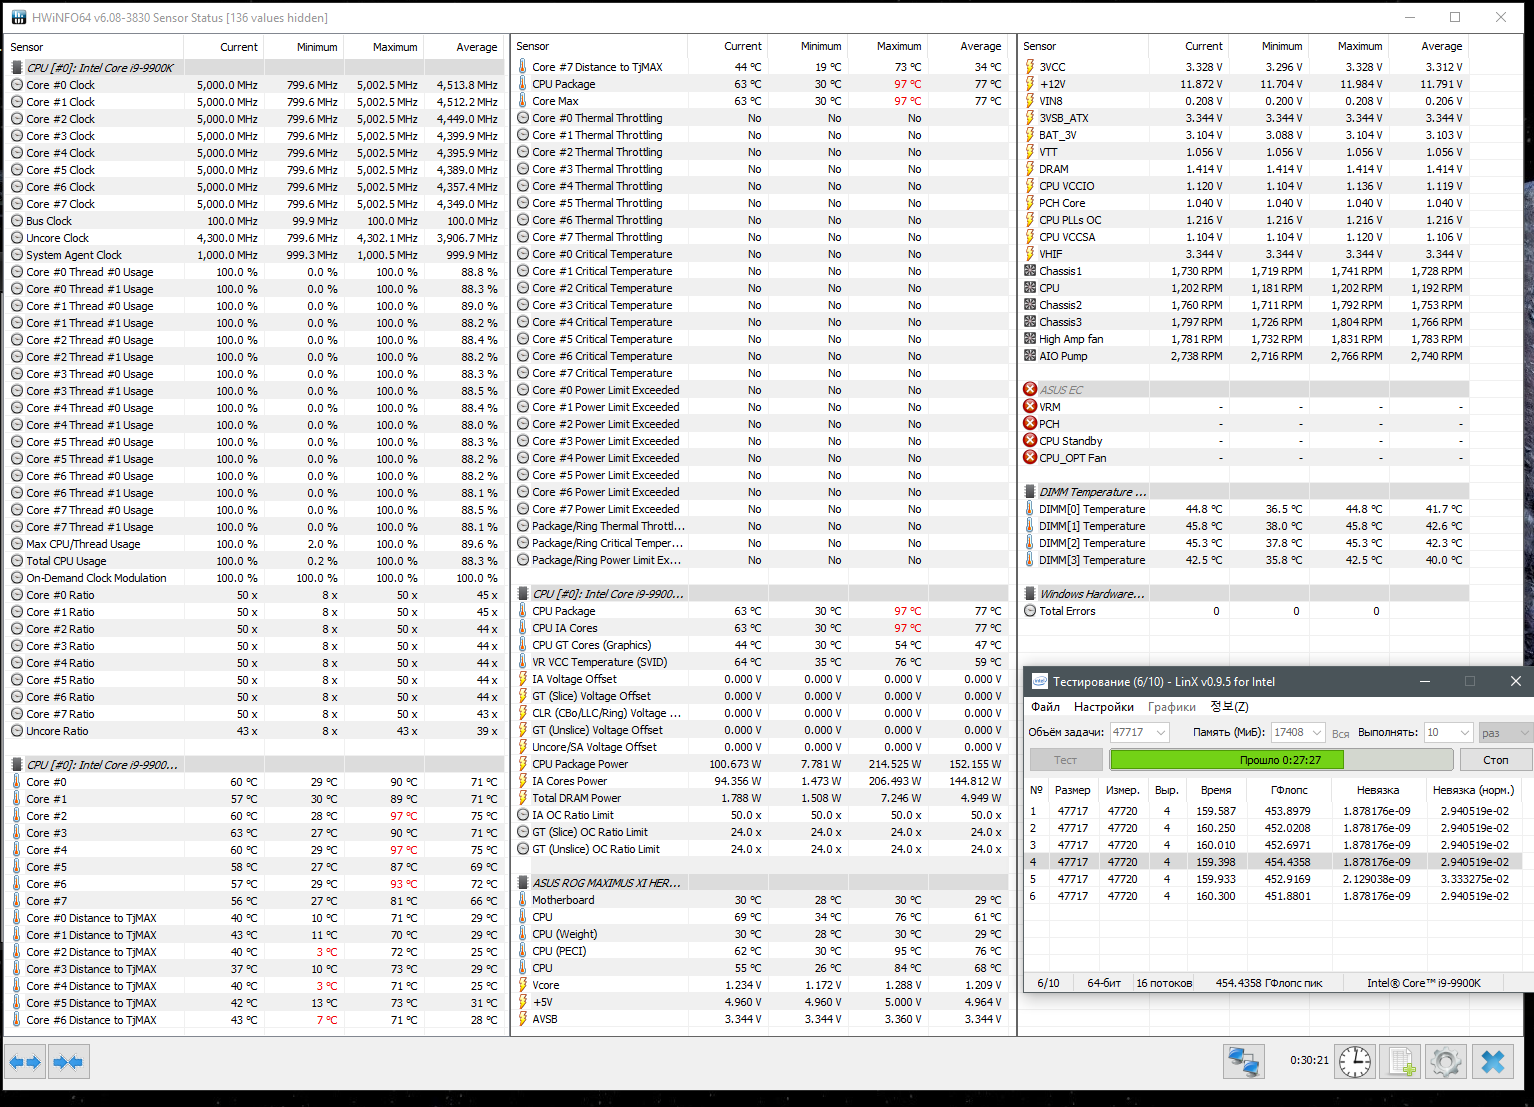Click the red X icon beside CPU_OPT Fan

tap(1030, 458)
